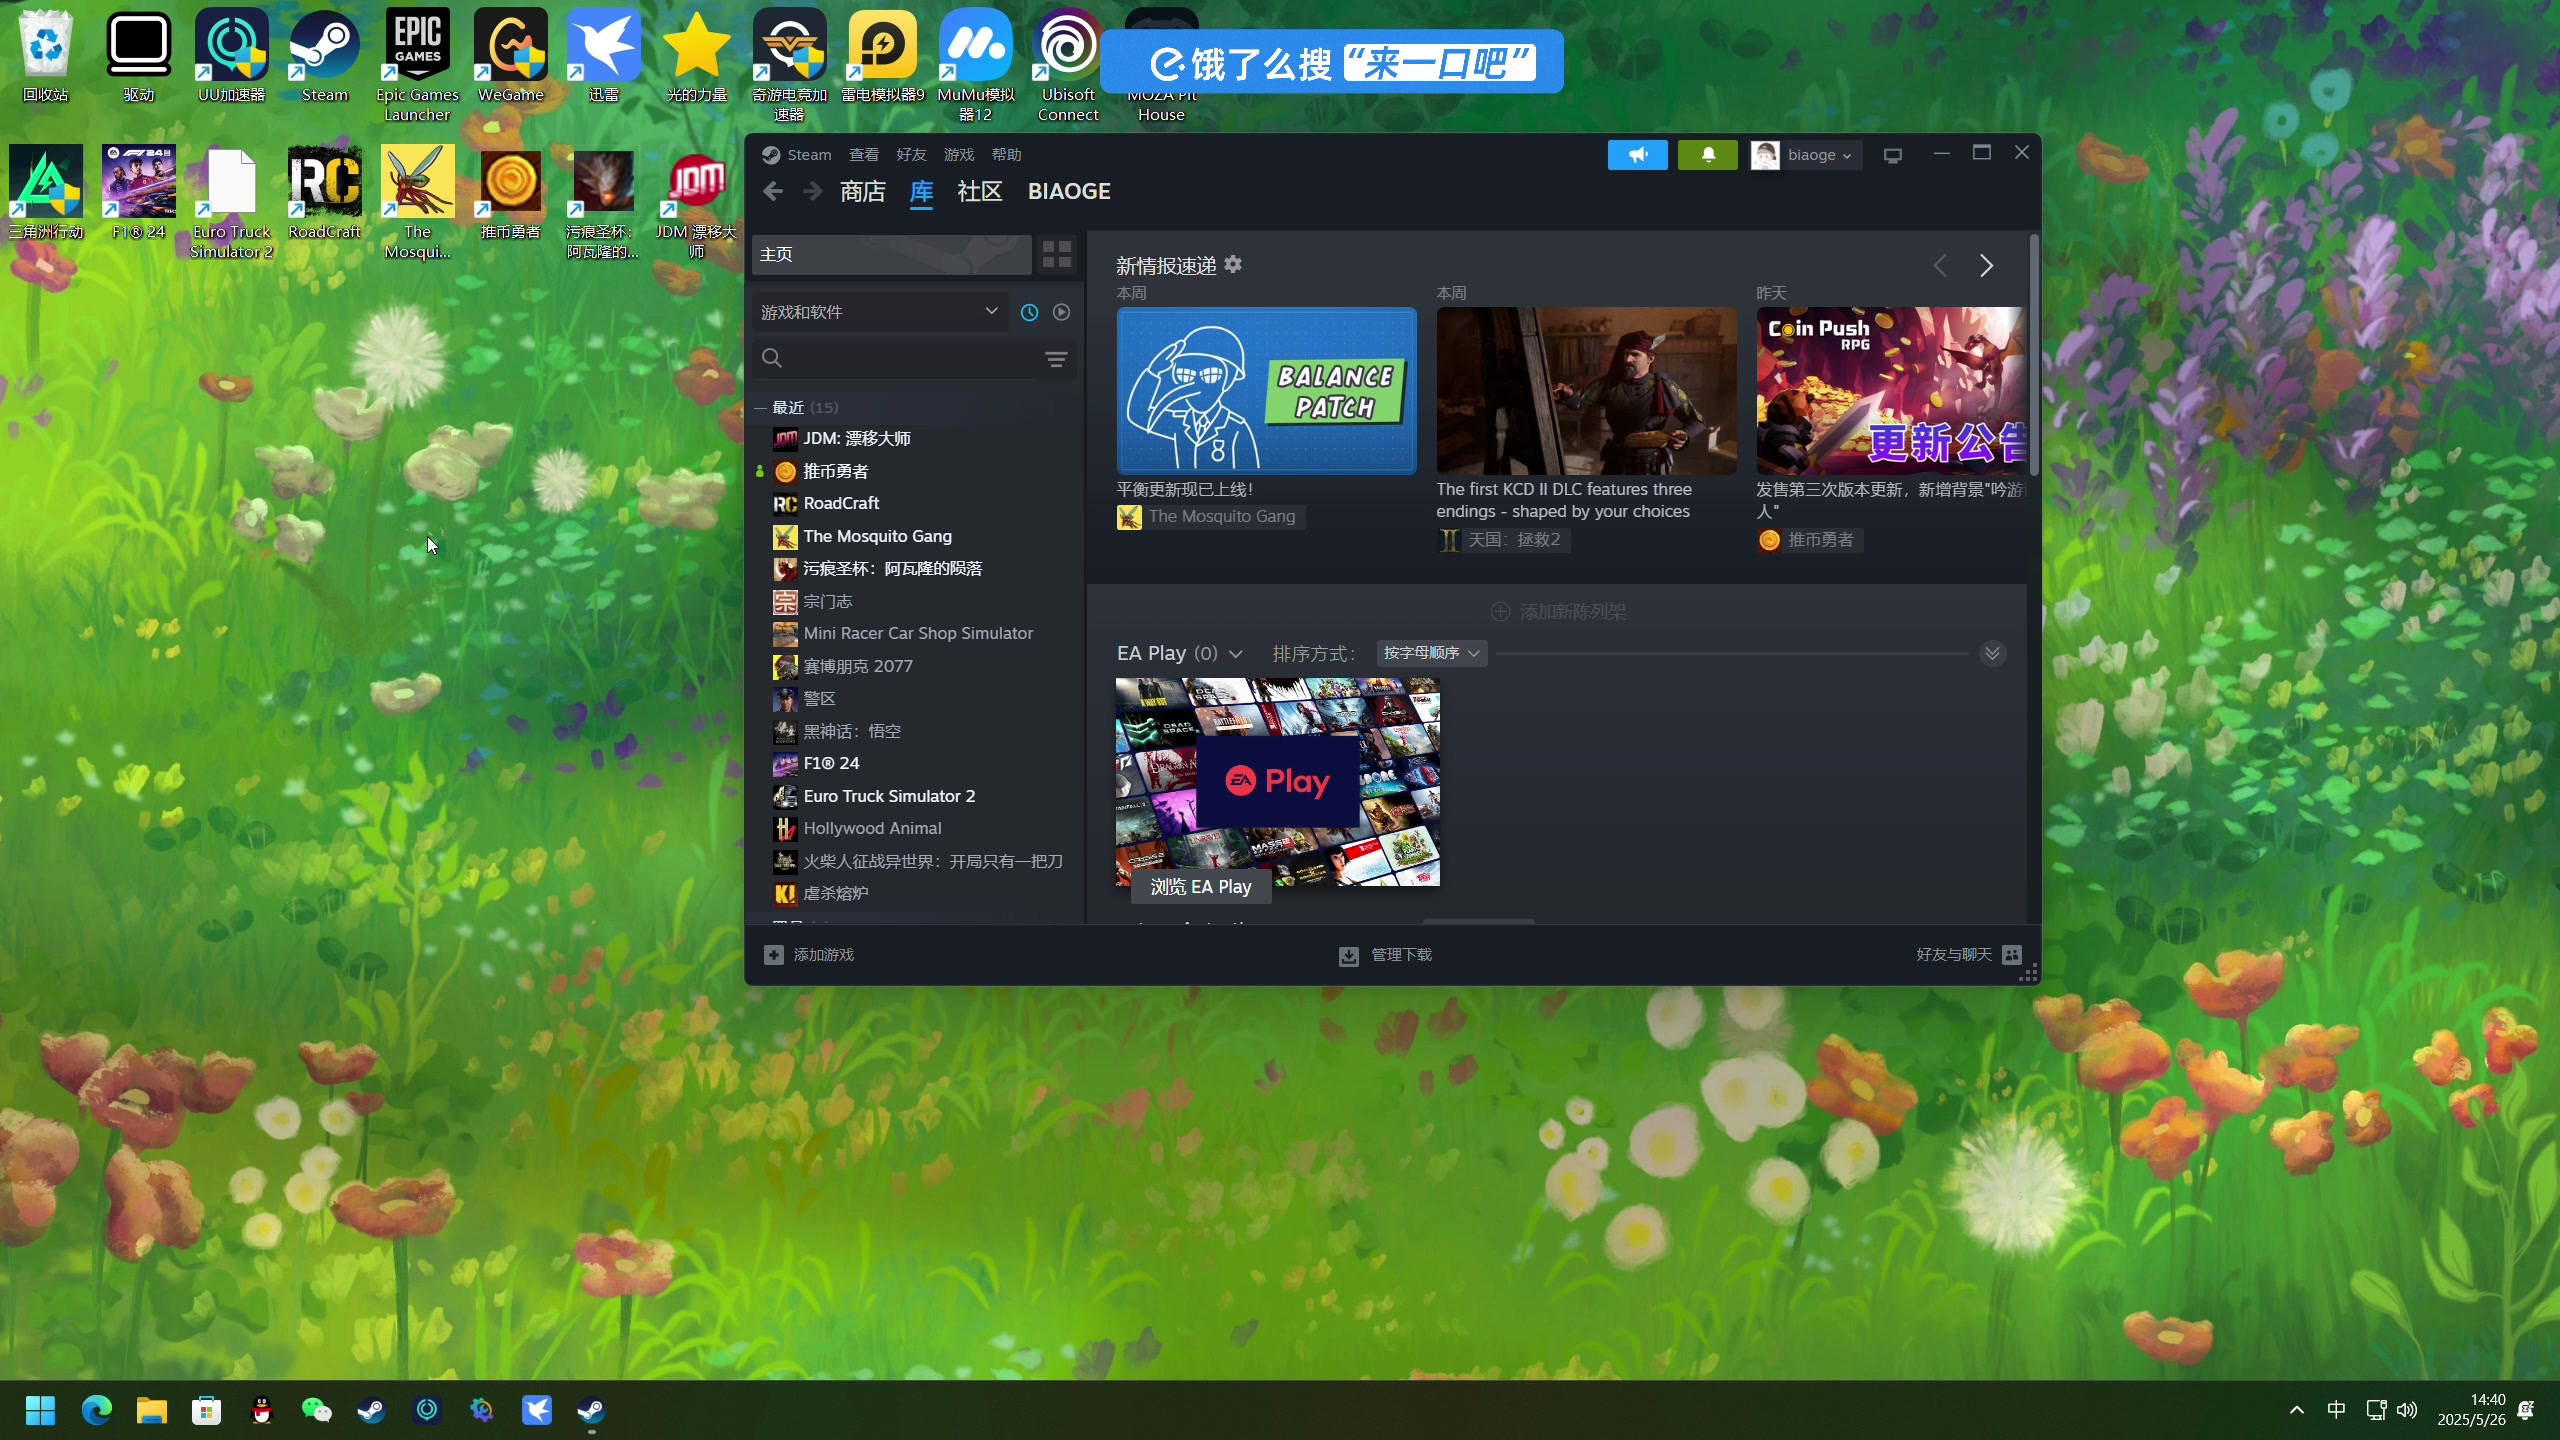Open UU加速器 desktop shortcut
Image resolution: width=2560 pixels, height=1440 pixels.
(231, 56)
